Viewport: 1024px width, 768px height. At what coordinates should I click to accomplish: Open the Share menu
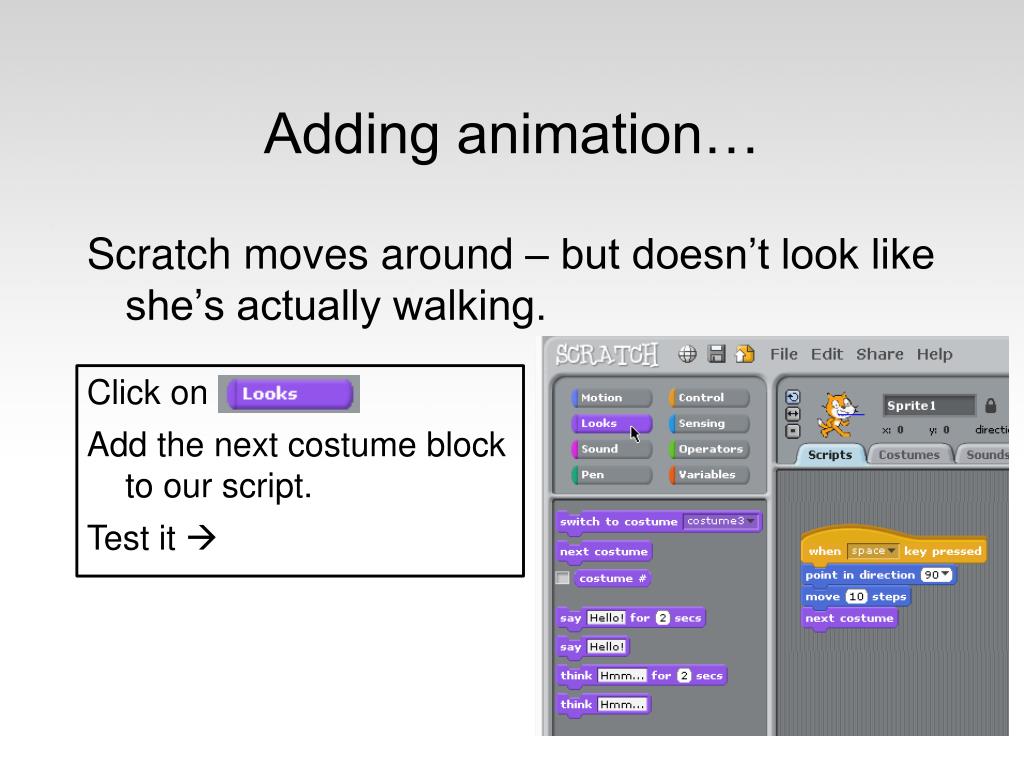tap(880, 354)
